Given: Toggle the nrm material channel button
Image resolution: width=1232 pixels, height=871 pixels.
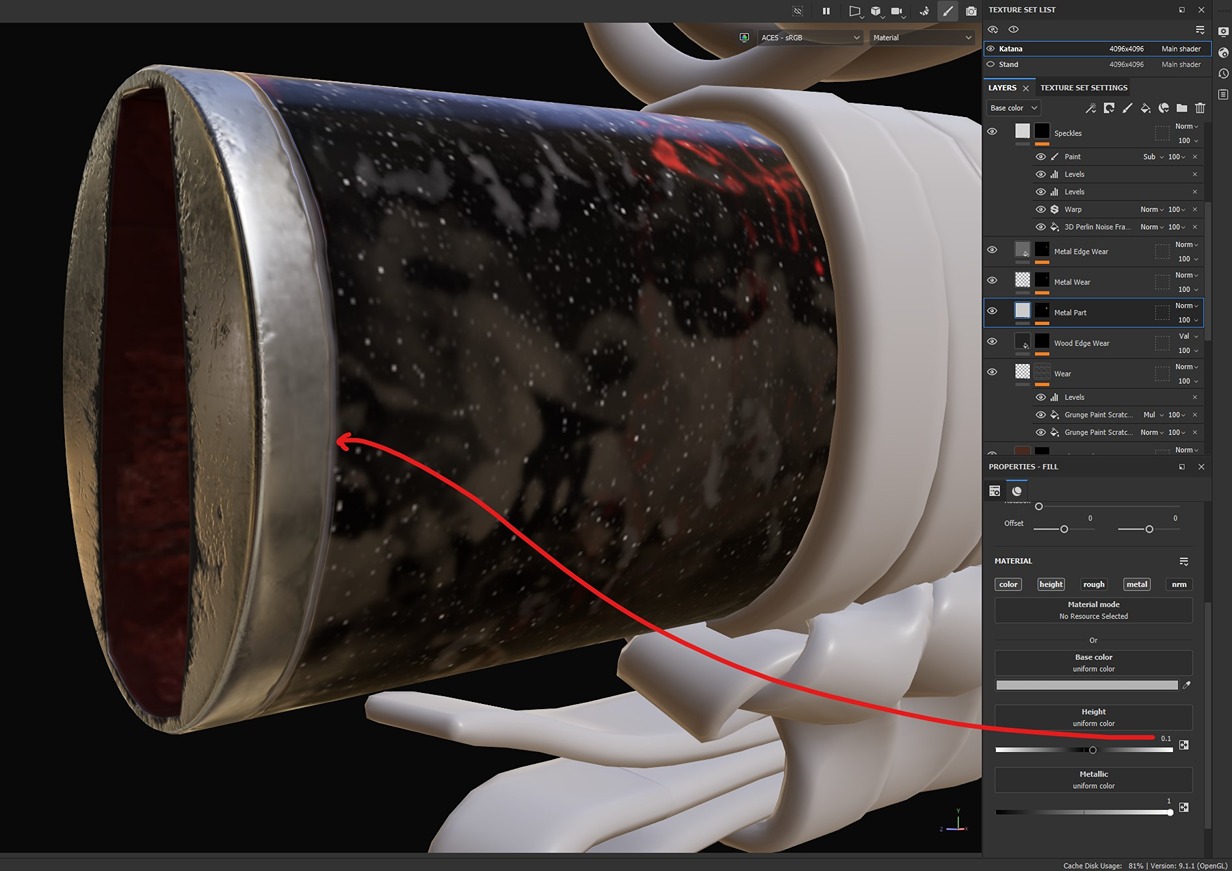Looking at the screenshot, I should 1180,585.
